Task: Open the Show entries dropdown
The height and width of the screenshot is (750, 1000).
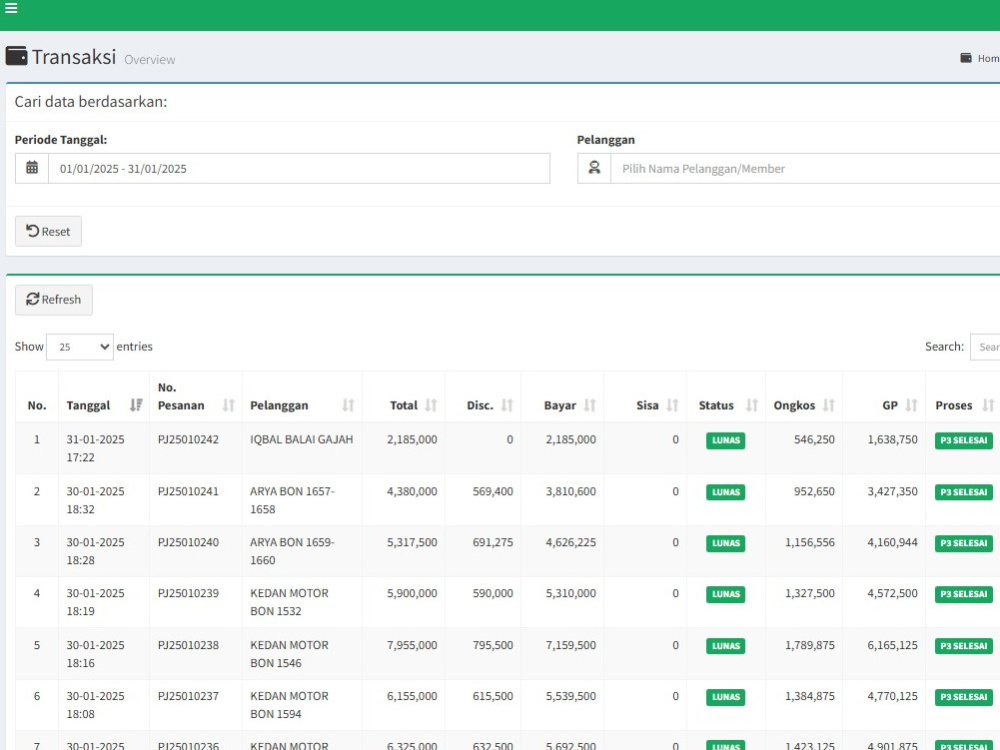Action: [80, 347]
